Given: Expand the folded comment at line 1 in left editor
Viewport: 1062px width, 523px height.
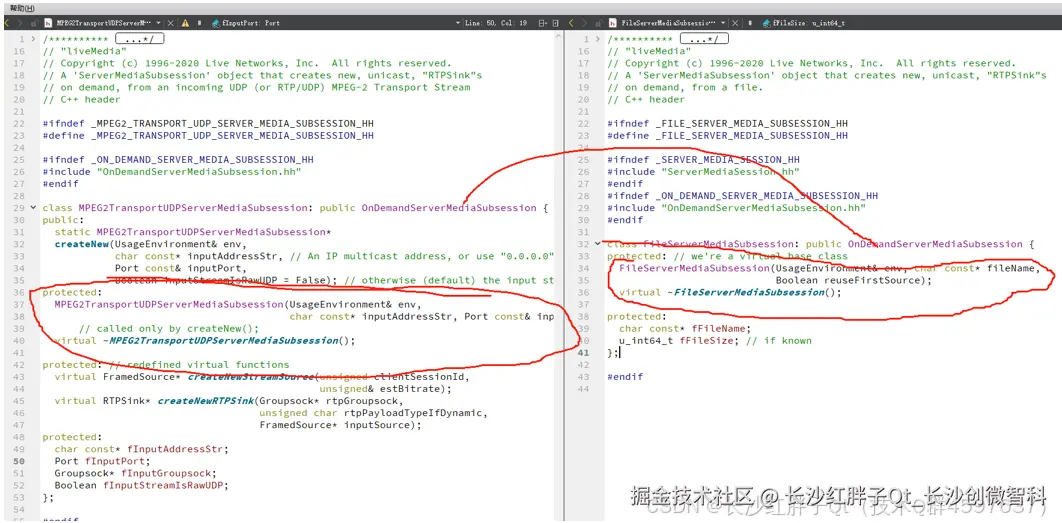Looking at the screenshot, I should 33,39.
